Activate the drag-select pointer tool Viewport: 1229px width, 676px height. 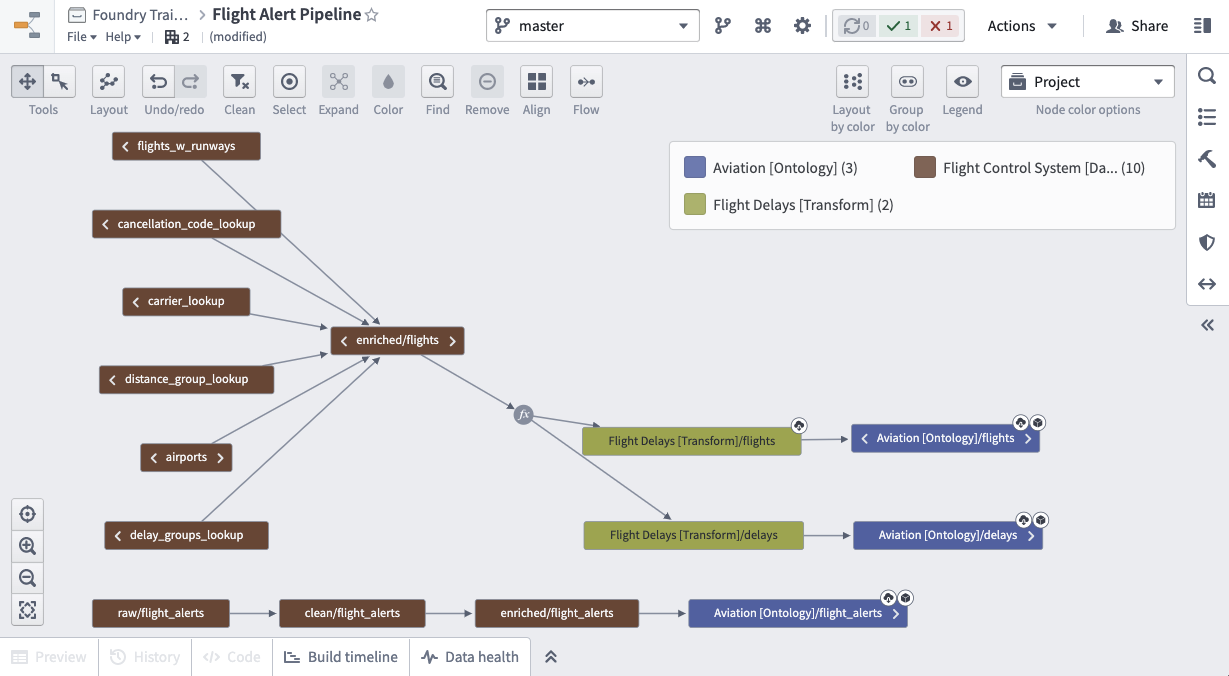pos(60,82)
